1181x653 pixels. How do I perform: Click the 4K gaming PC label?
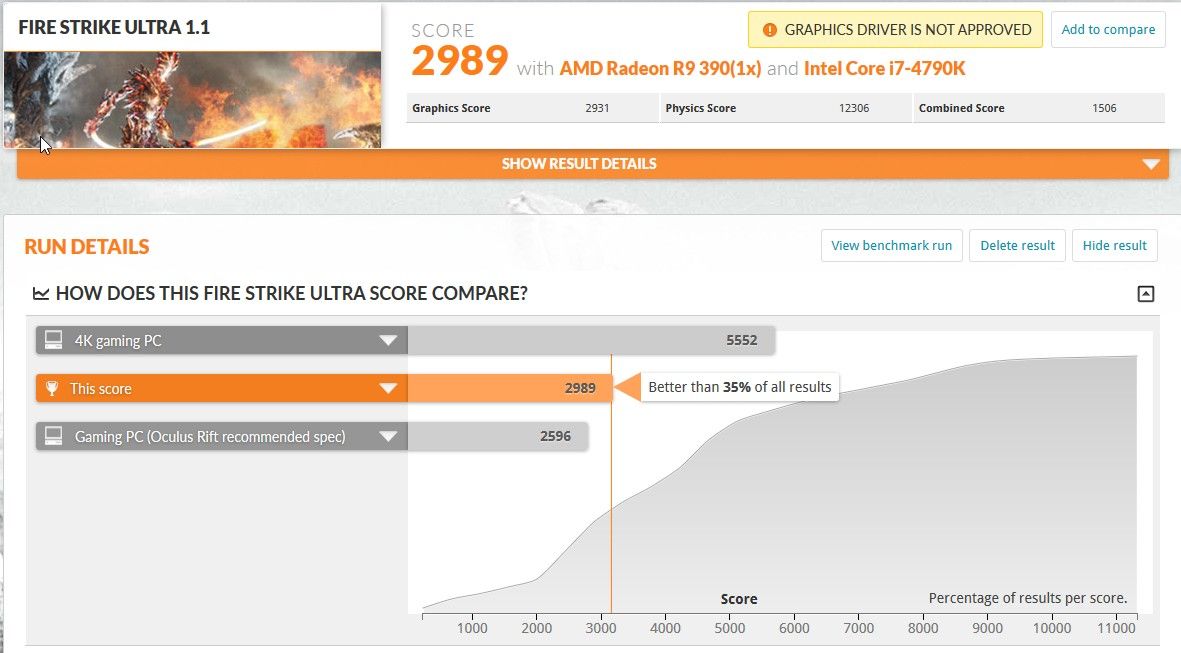click(117, 340)
